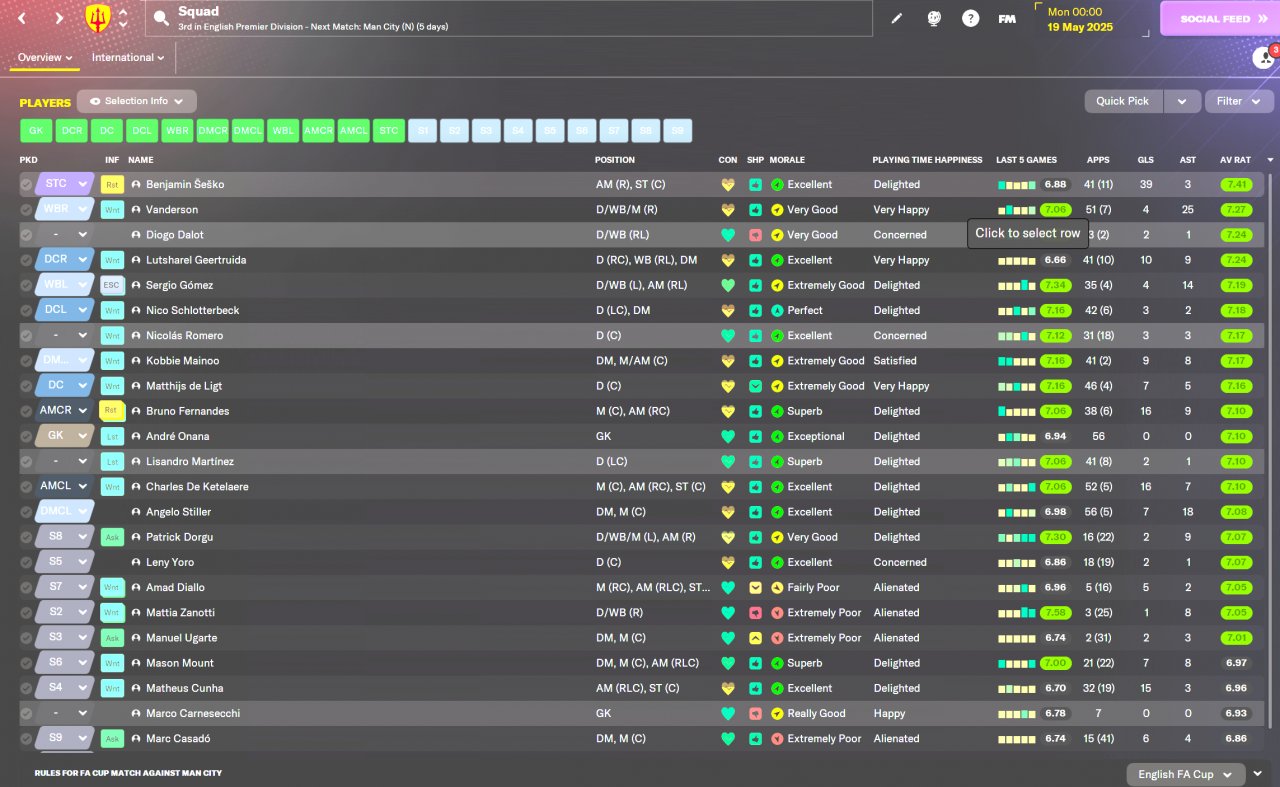Open the S8 substitute dropdown on Patrick Dorgu's row
Image resolution: width=1280 pixels, height=787 pixels.
(64, 537)
